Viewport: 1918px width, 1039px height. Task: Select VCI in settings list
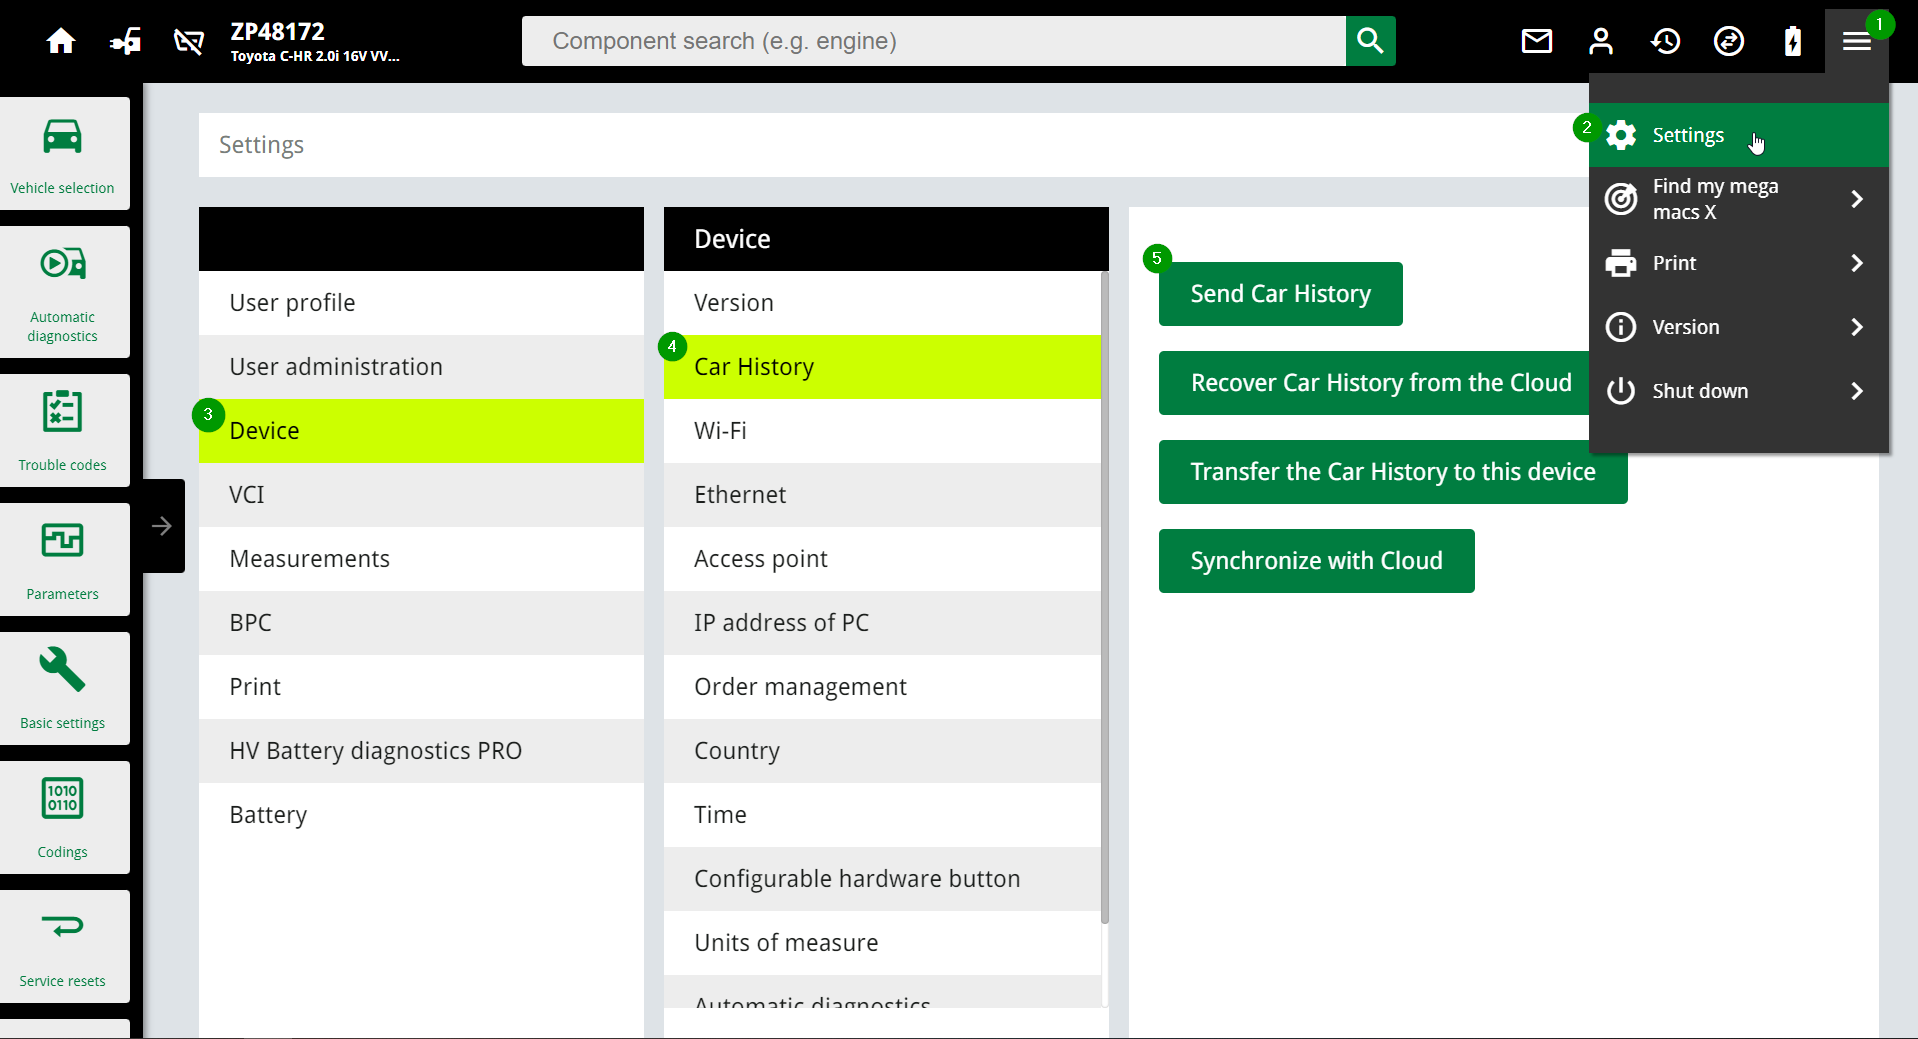coord(421,495)
